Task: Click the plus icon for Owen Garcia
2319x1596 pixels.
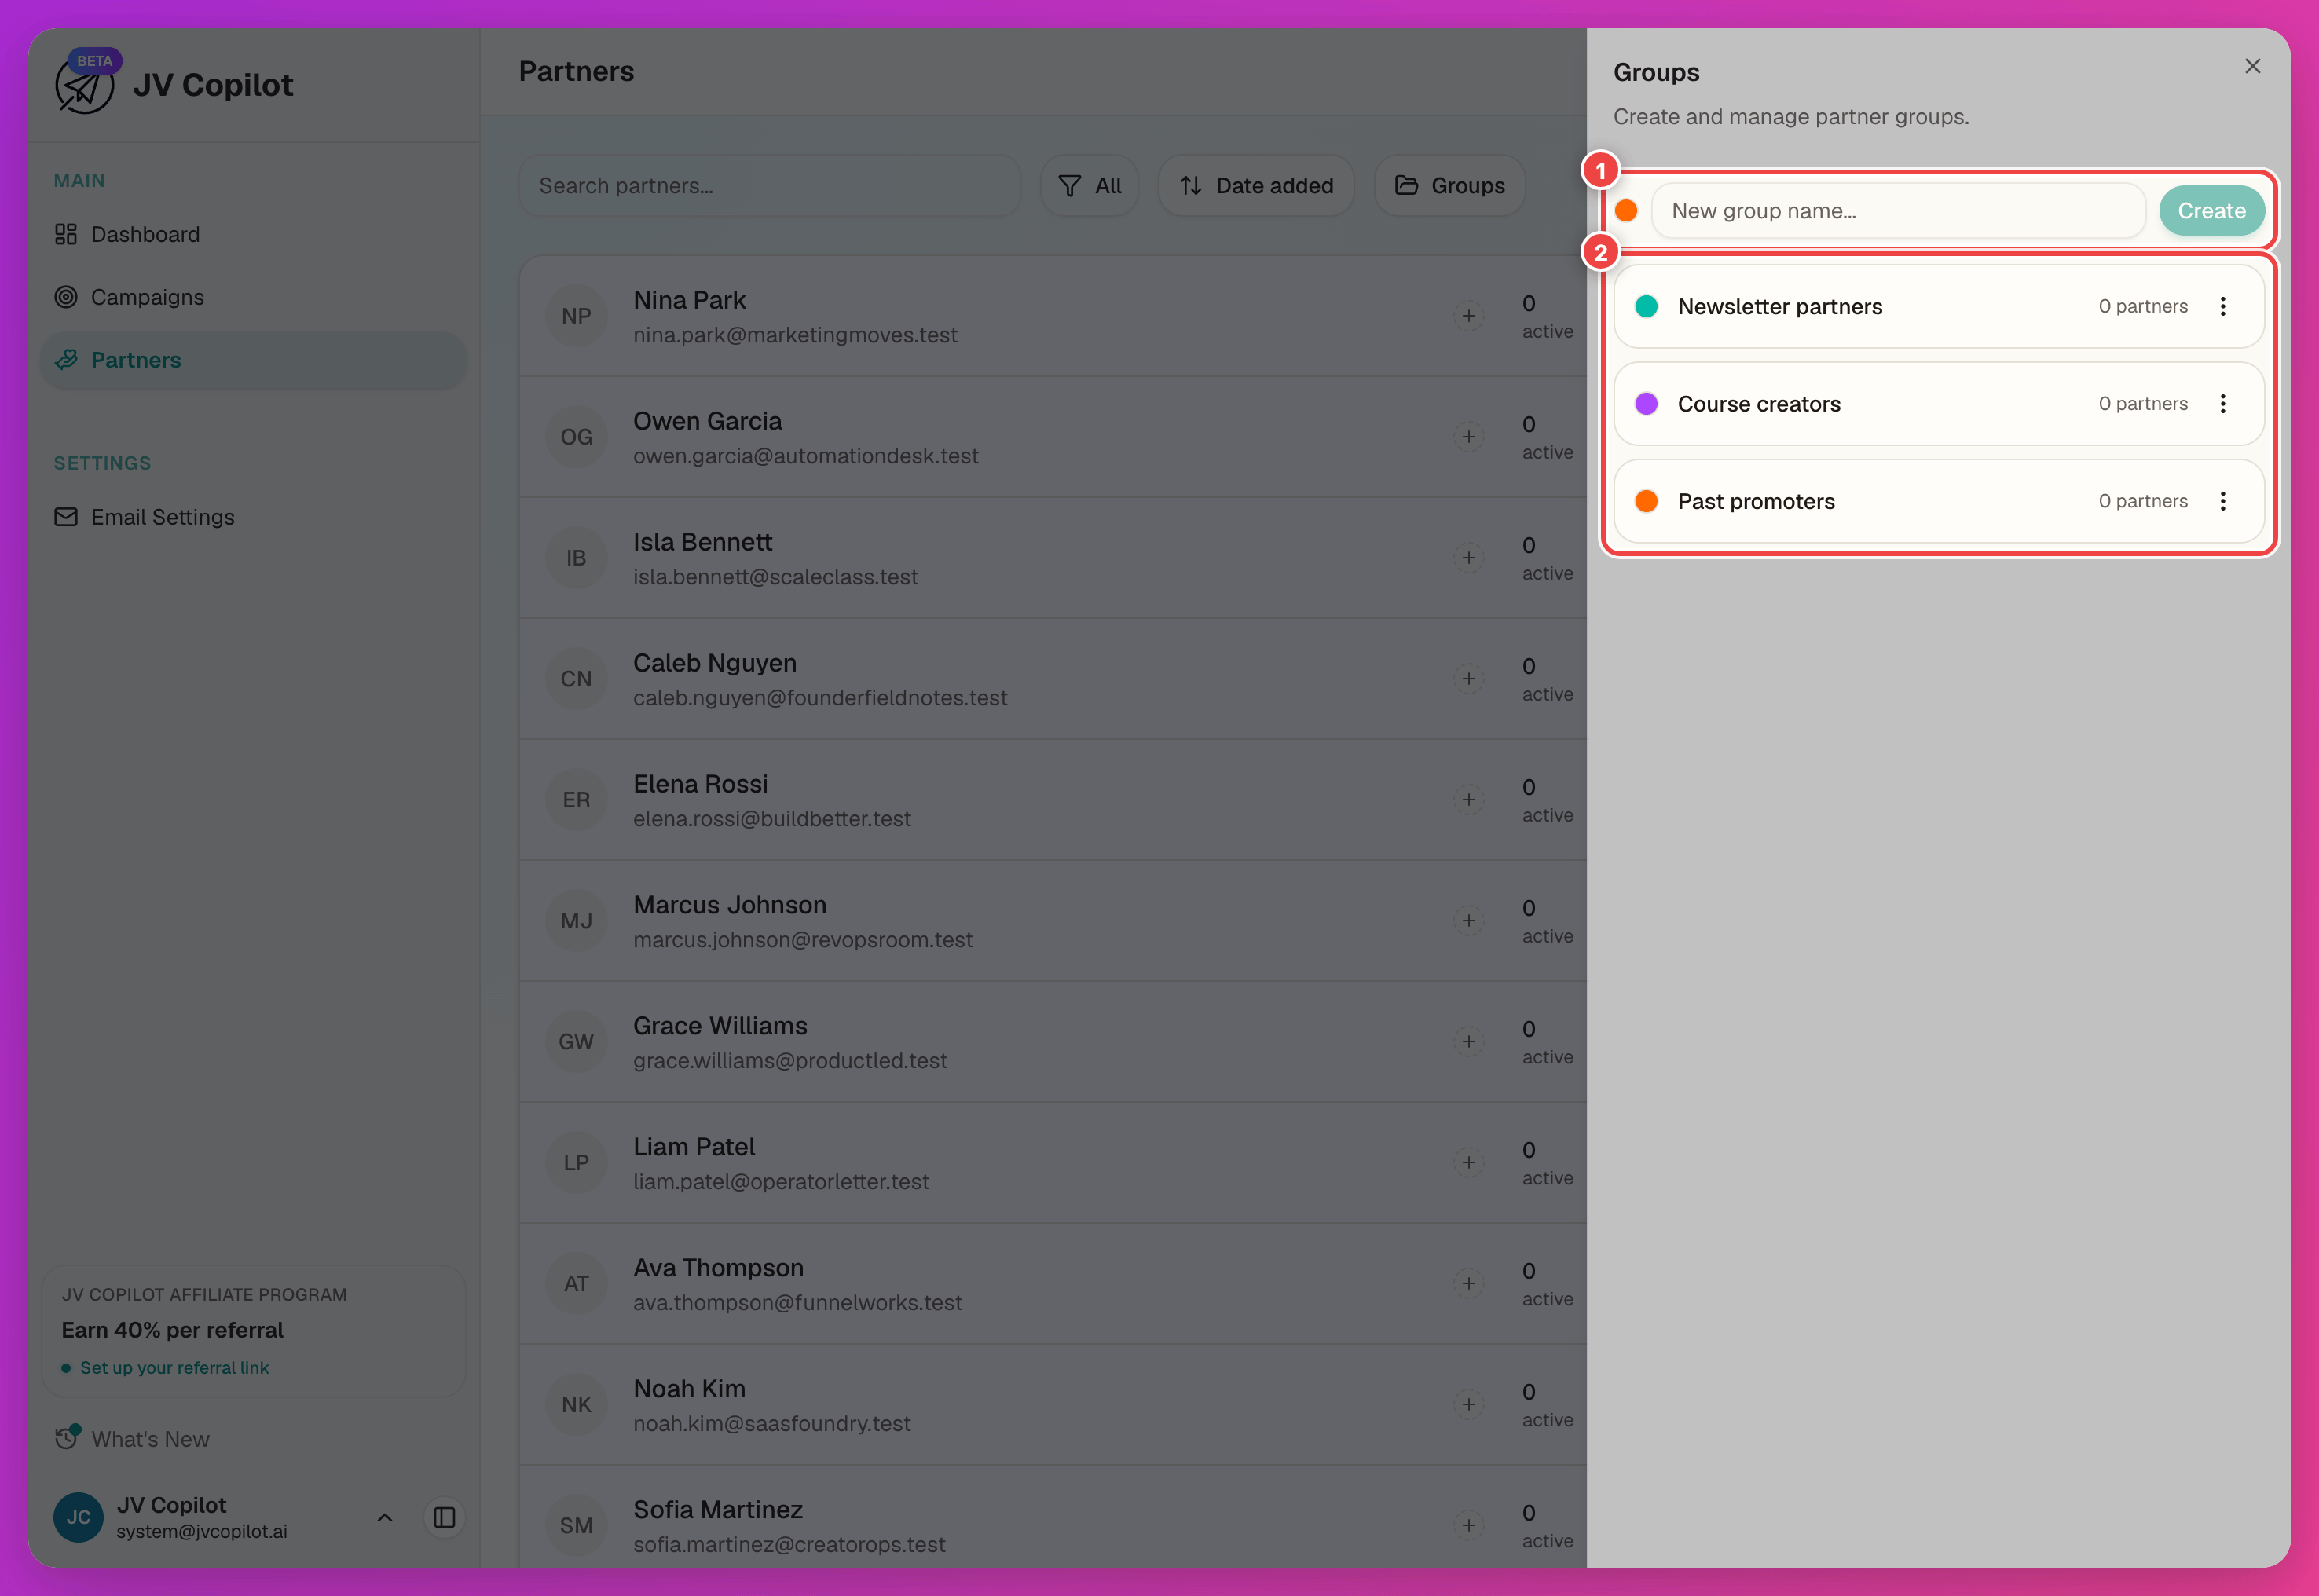Action: (1468, 437)
